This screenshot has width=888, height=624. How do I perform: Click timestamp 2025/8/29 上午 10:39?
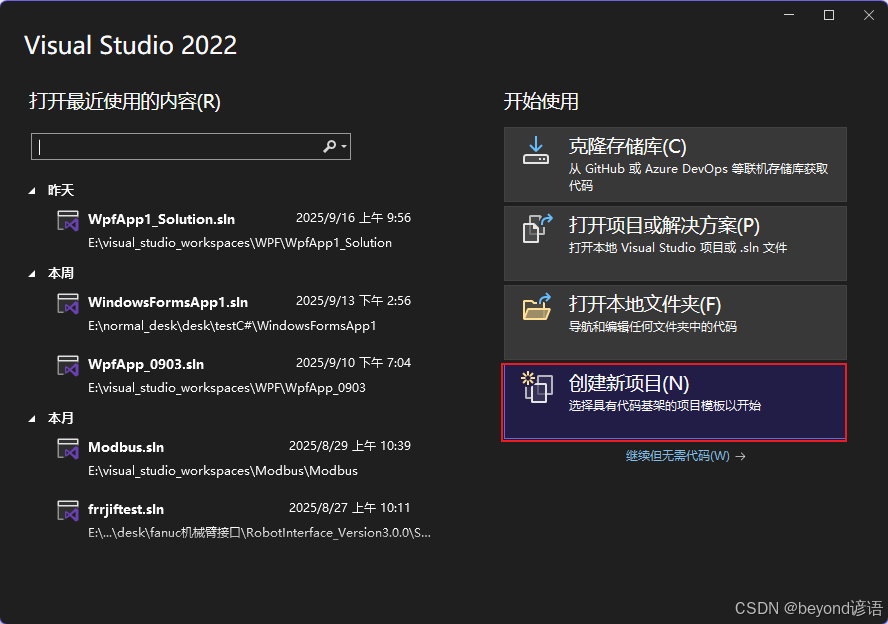pyautogui.click(x=349, y=446)
